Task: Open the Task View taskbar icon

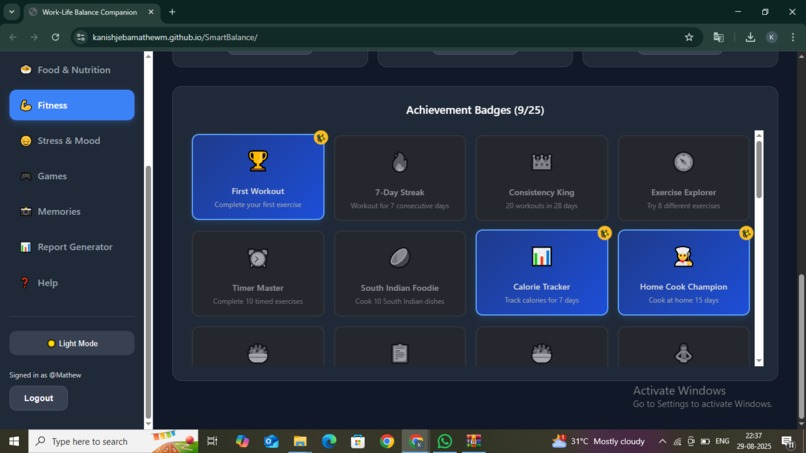Action: [212, 441]
